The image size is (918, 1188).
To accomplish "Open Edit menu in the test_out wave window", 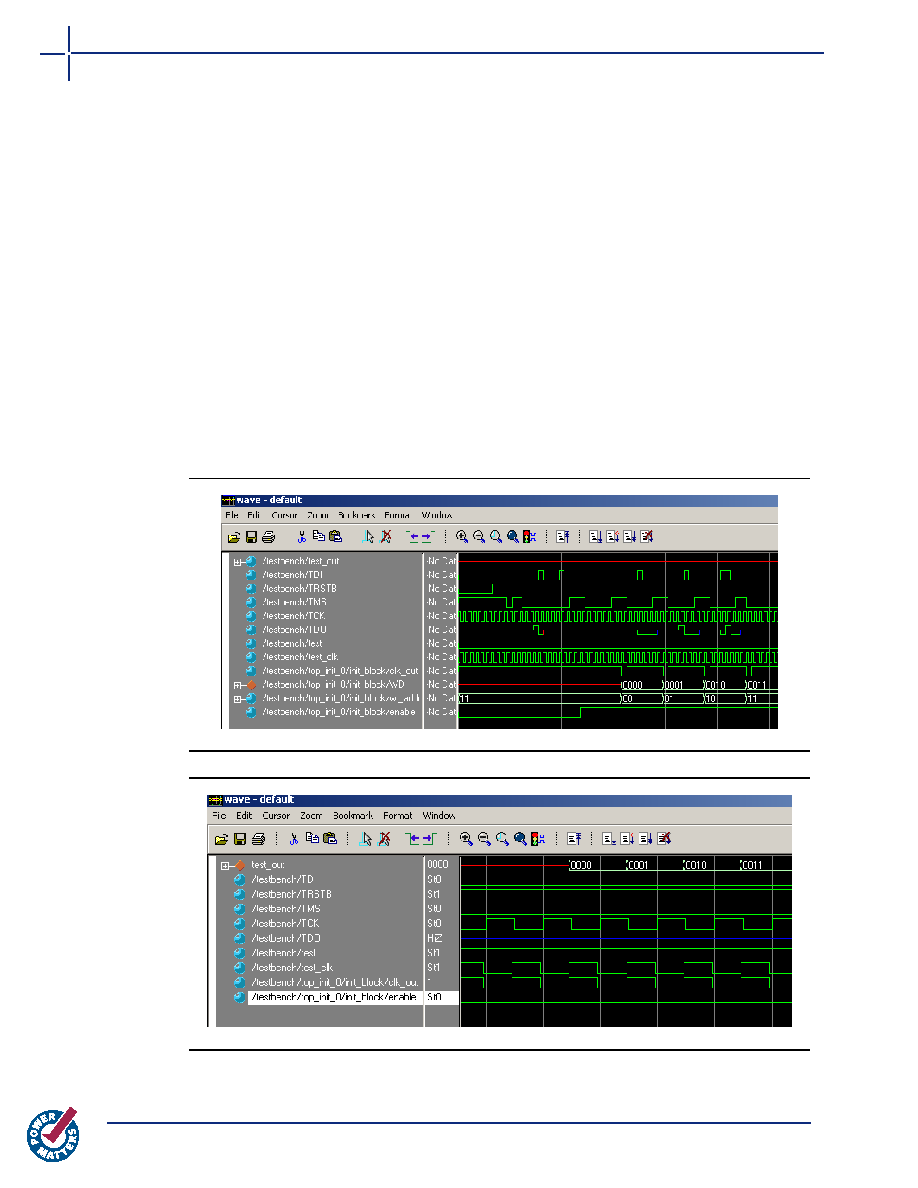I will (244, 816).
